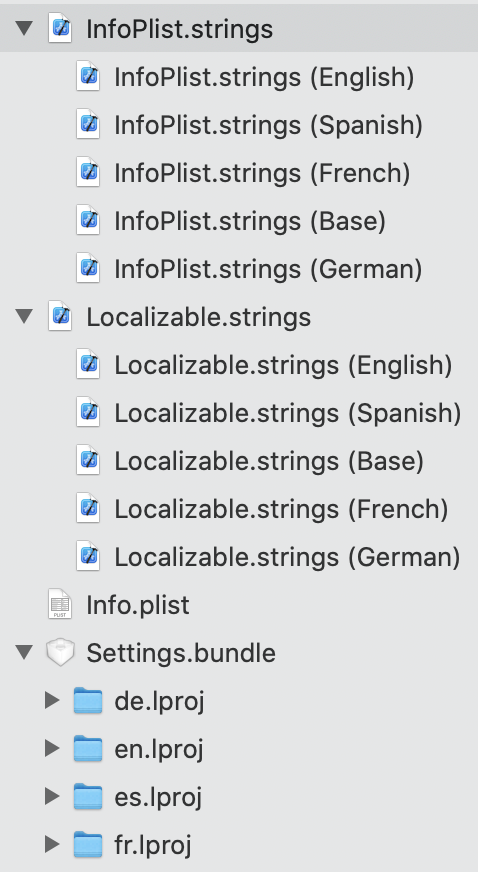This screenshot has width=478, height=872.
Task: Click the Localizable.strings (German) file icon
Action: [x=88, y=557]
